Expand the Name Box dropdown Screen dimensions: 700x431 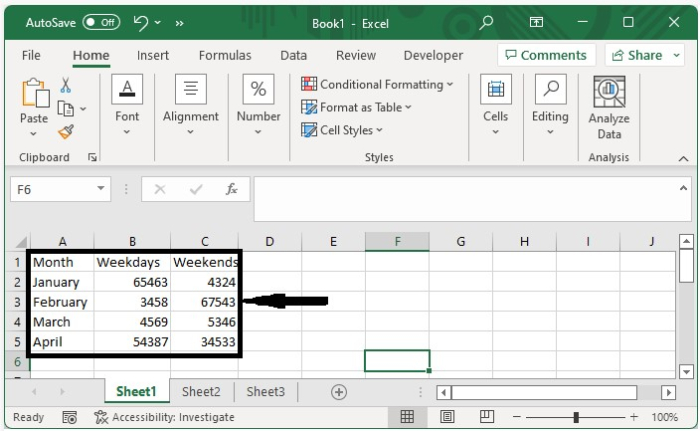tap(101, 189)
